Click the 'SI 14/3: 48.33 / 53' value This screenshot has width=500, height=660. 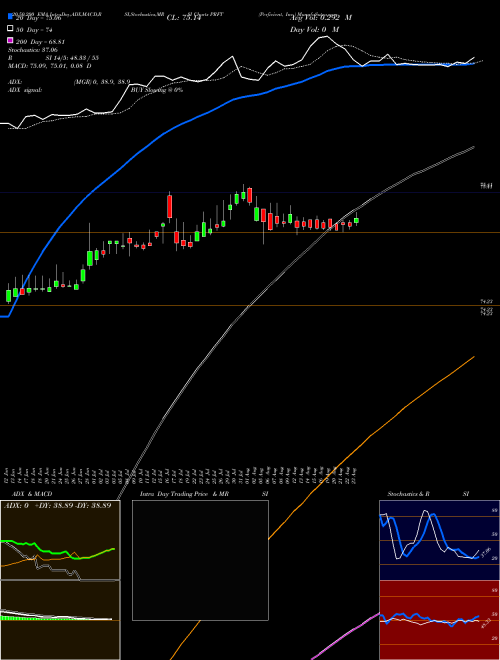(x=72, y=58)
